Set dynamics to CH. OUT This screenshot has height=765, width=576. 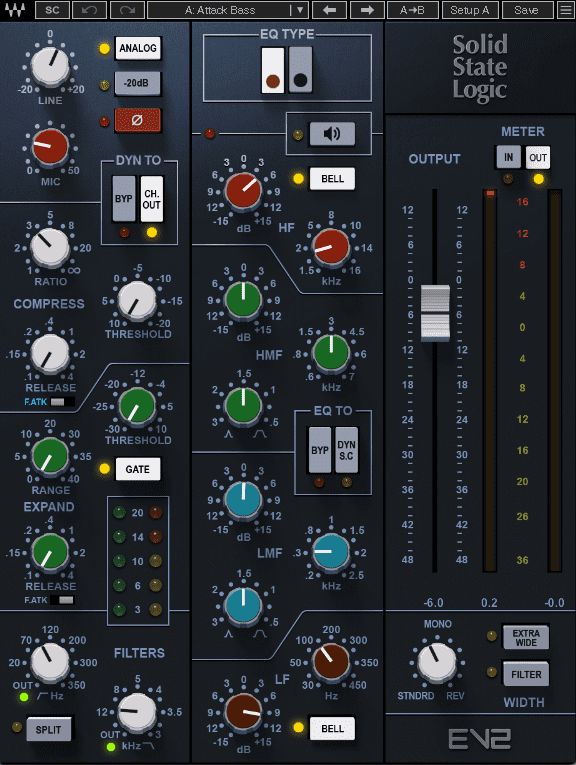152,199
